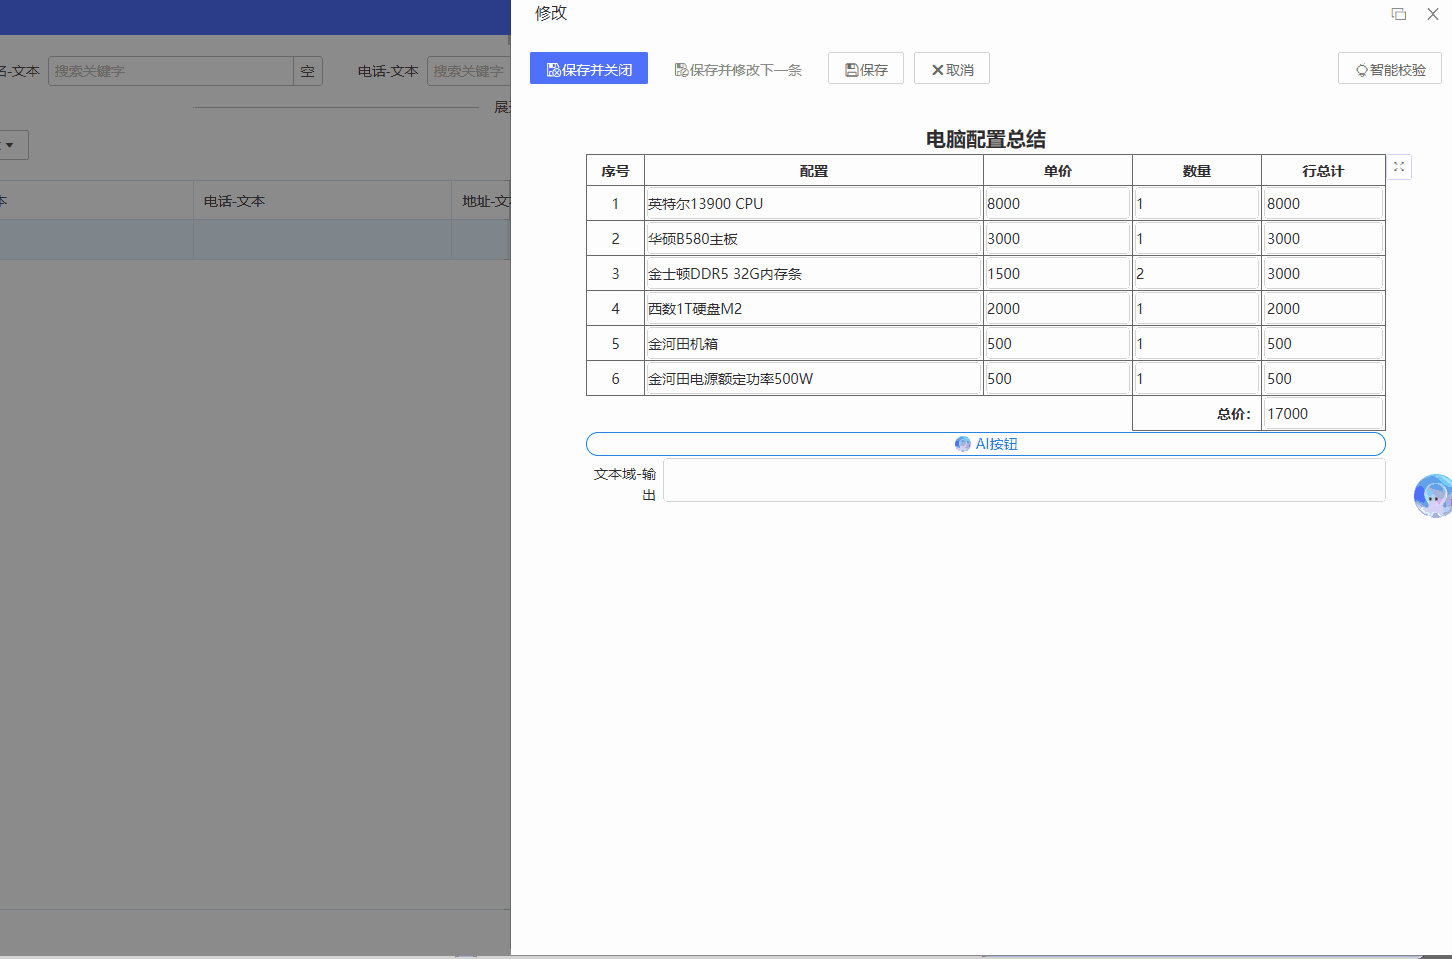
Task: Open the floating AI assistant avatar
Action: pyautogui.click(x=1433, y=495)
